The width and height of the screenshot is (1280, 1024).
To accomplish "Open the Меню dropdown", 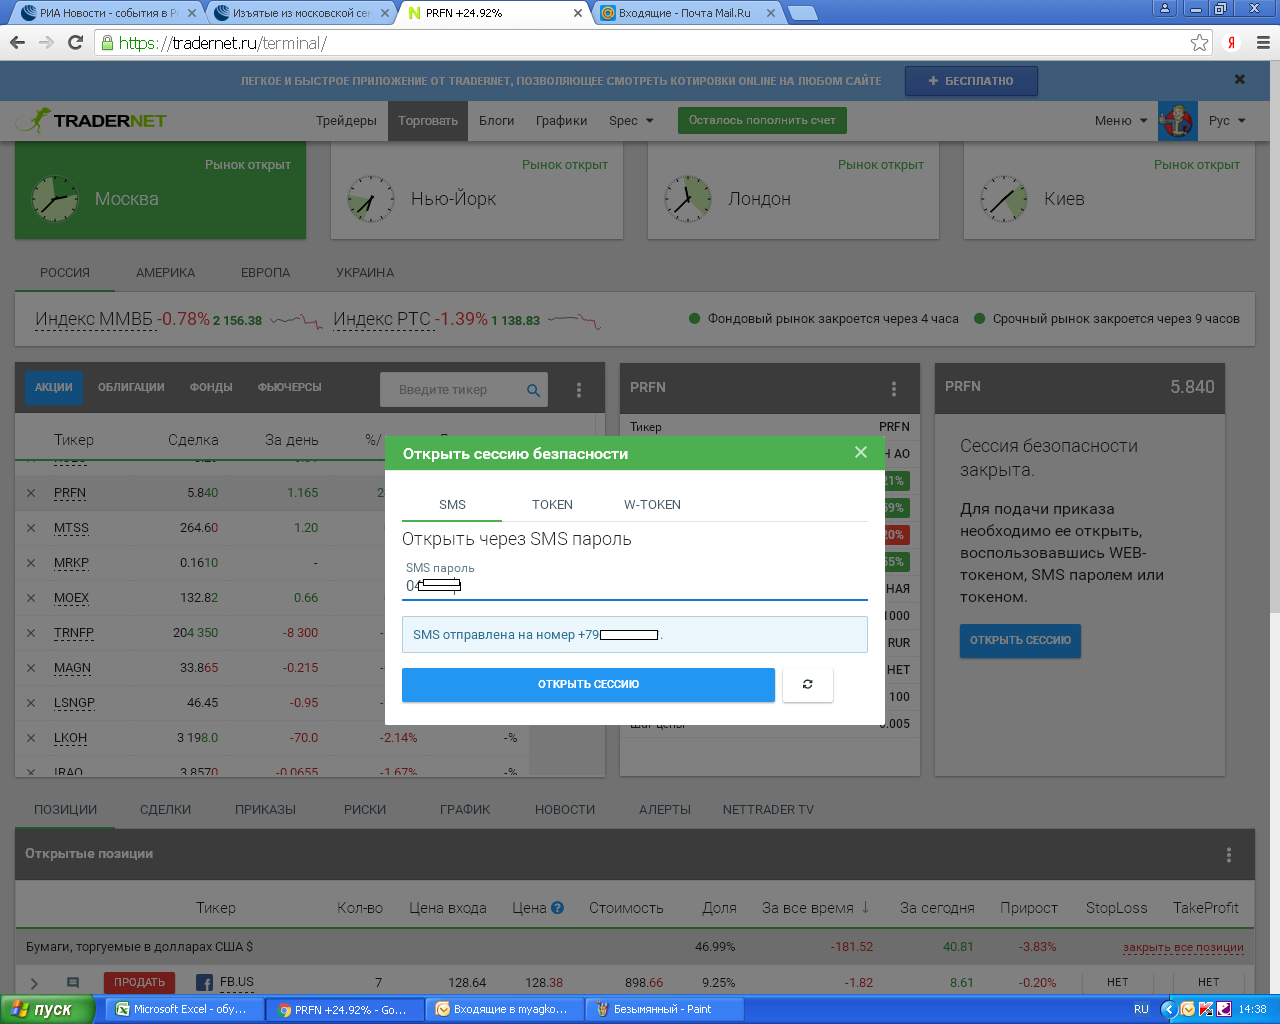I will pos(1121,121).
